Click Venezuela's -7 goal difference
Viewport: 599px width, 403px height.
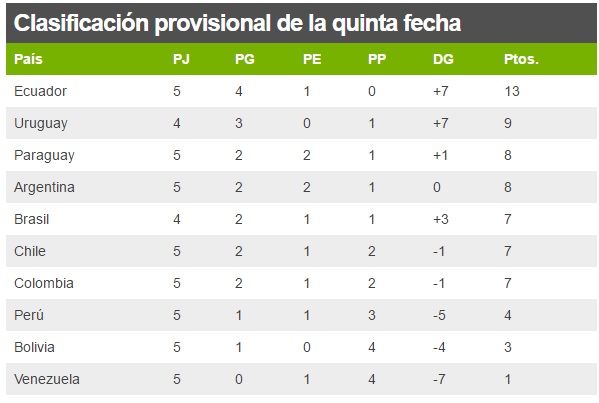[x=439, y=379]
